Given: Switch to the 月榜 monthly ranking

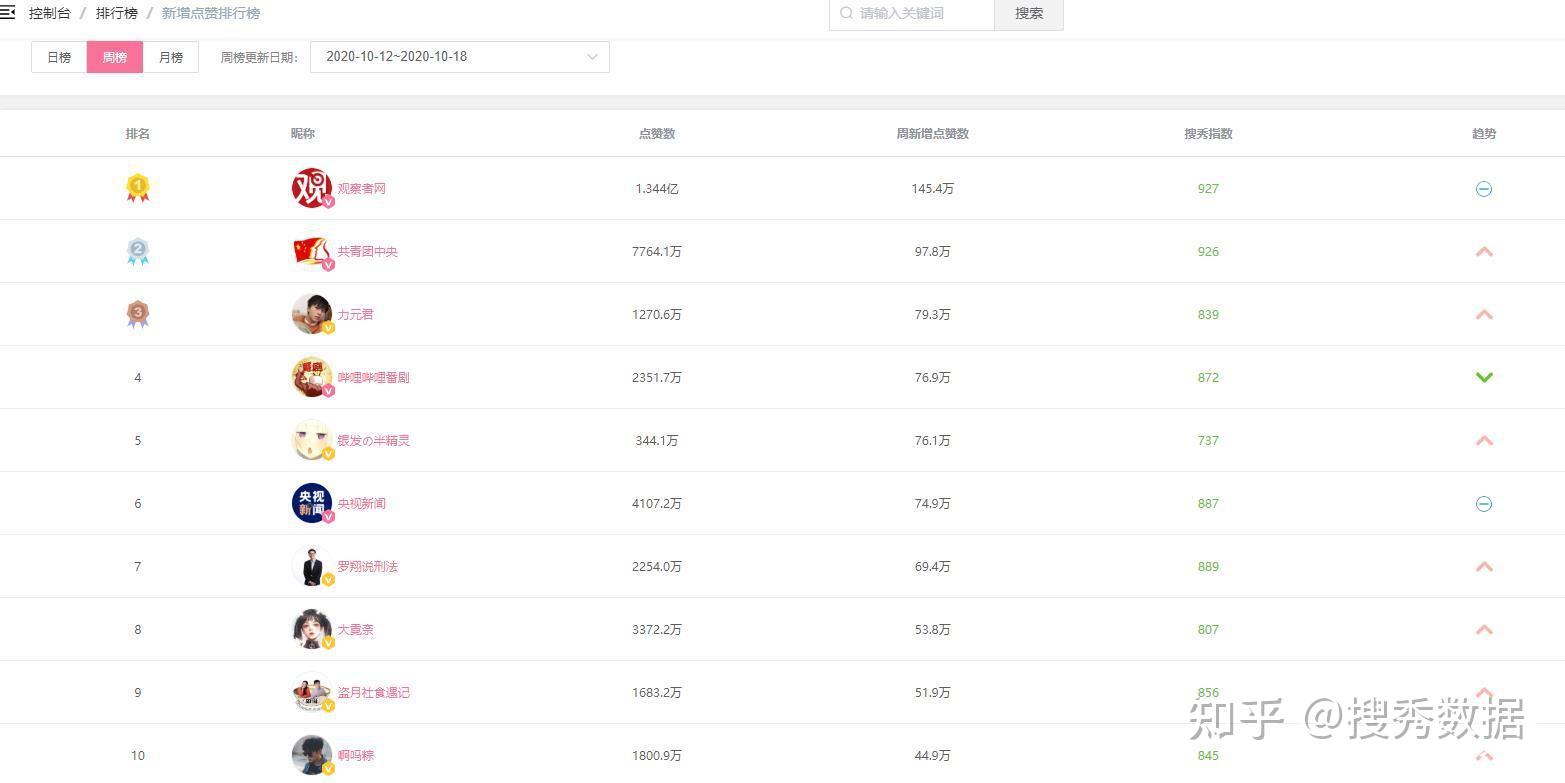Looking at the screenshot, I should tap(171, 57).
